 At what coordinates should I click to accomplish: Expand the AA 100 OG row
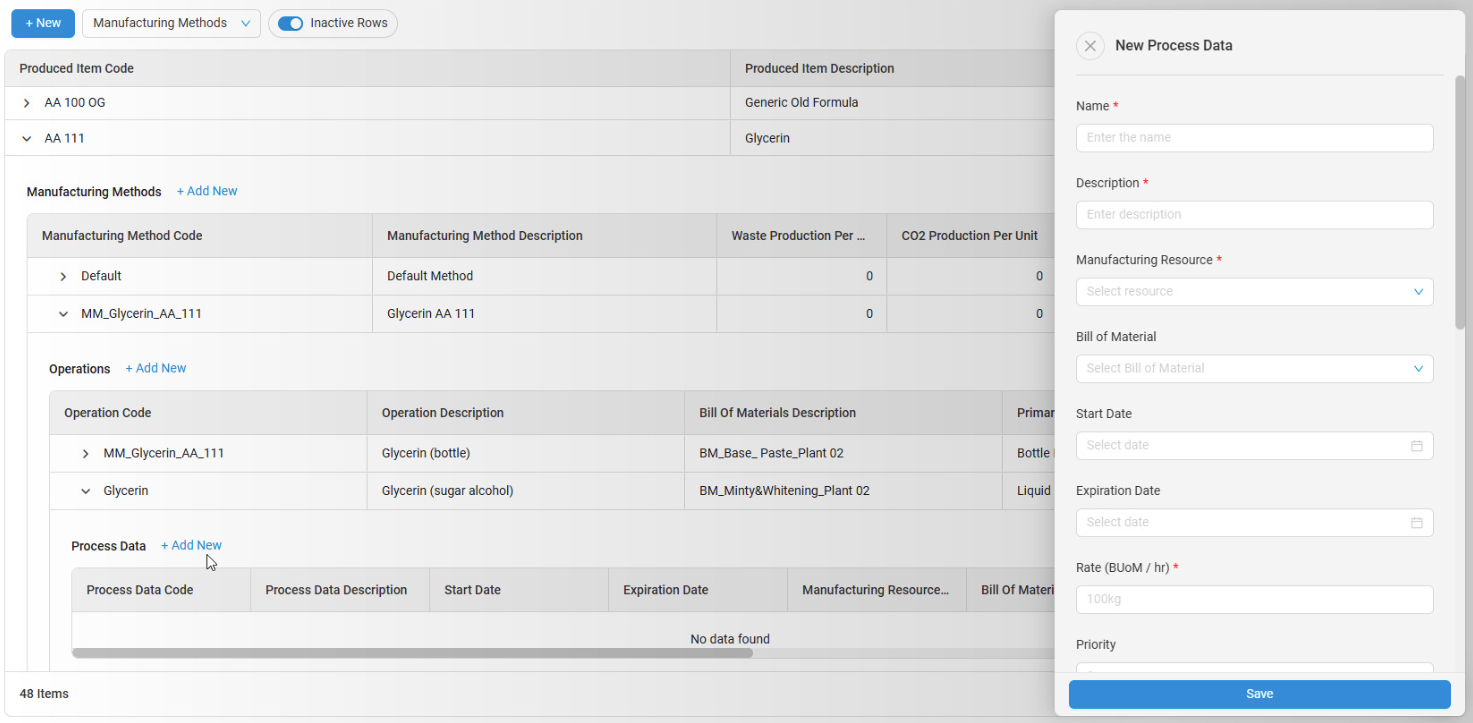(27, 103)
